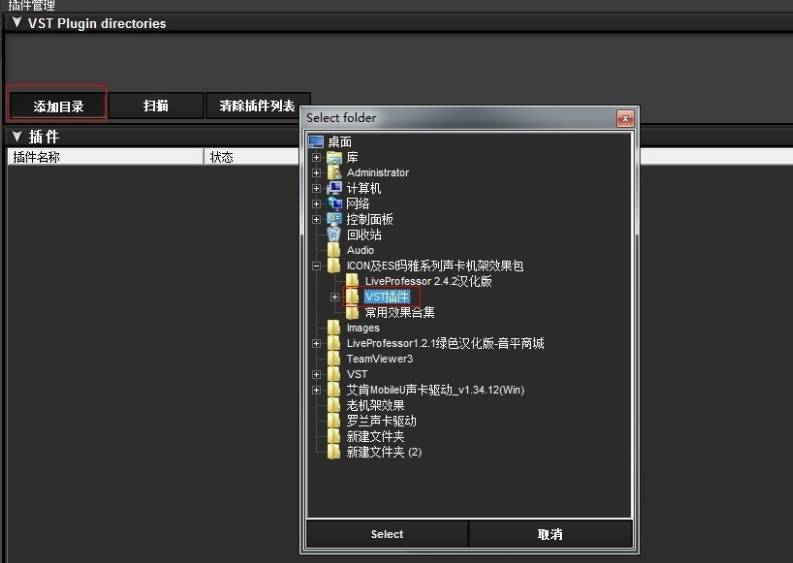
Task: Expand the 网络 tree node
Action: [x=317, y=204]
